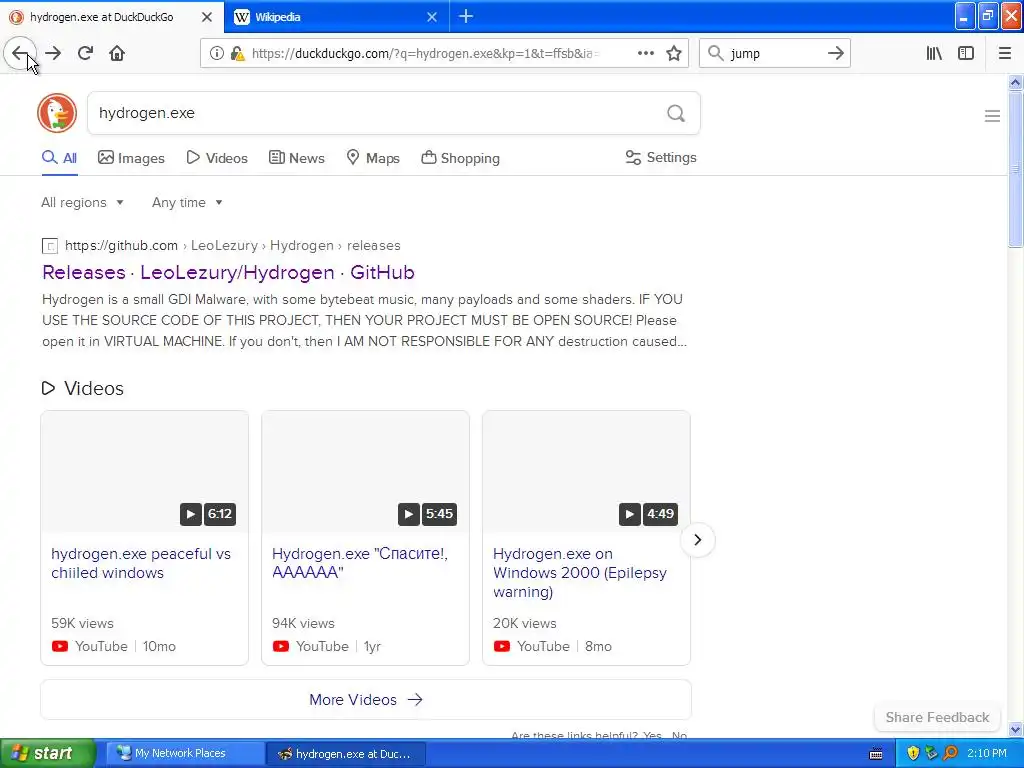The width and height of the screenshot is (1024, 768).
Task: Bookmark this page with the star icon
Action: pyautogui.click(x=674, y=53)
